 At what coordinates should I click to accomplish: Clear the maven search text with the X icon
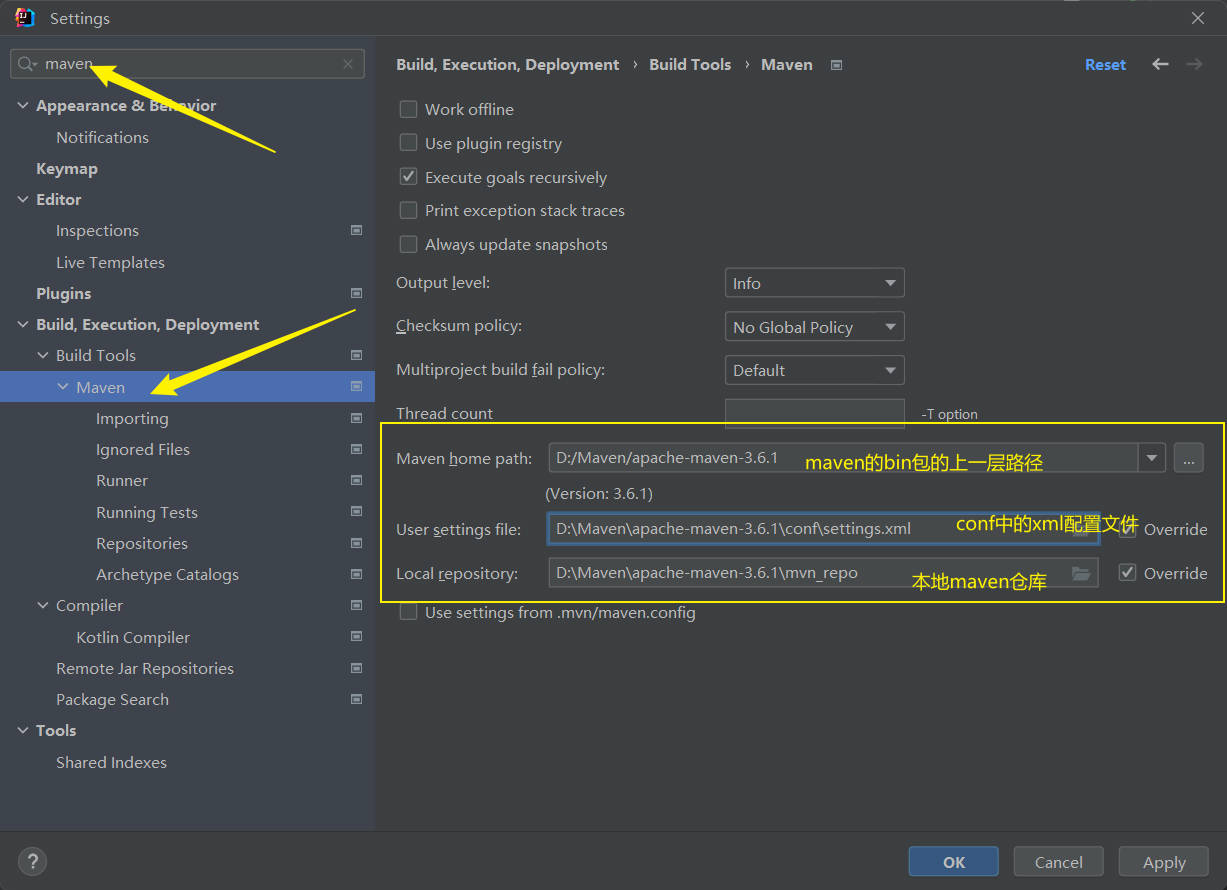point(348,64)
